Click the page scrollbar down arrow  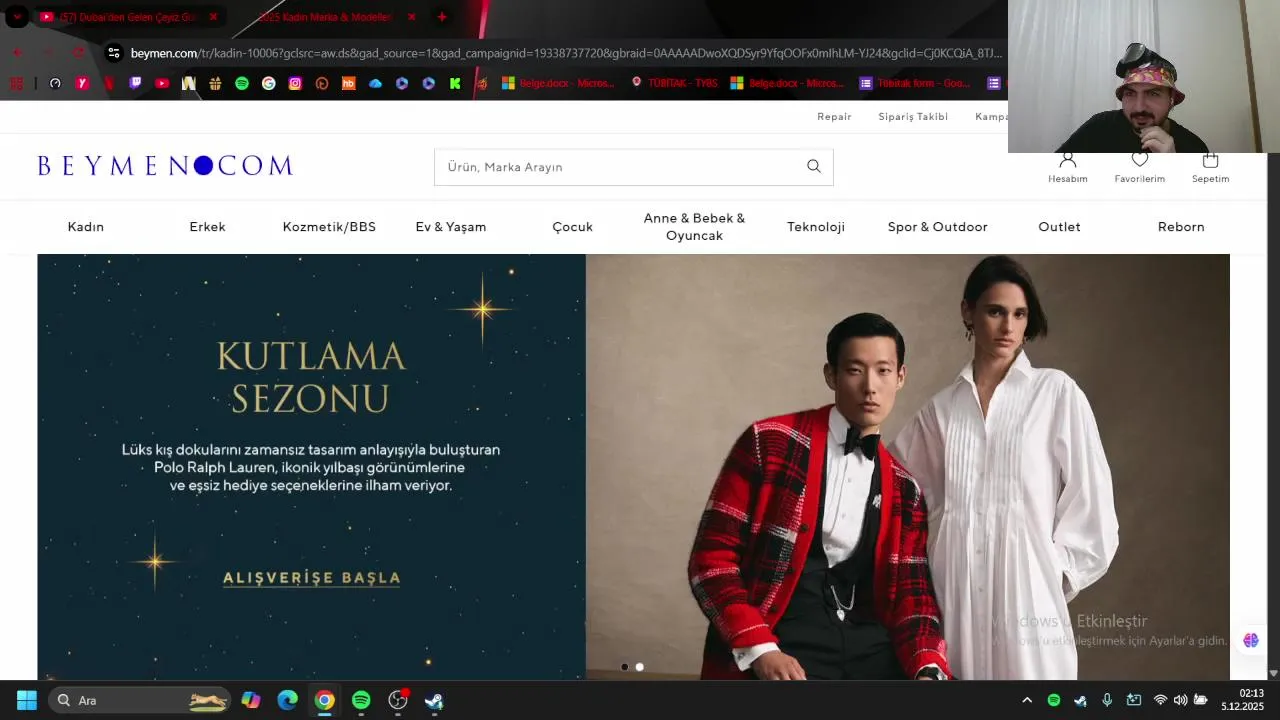click(x=1273, y=673)
